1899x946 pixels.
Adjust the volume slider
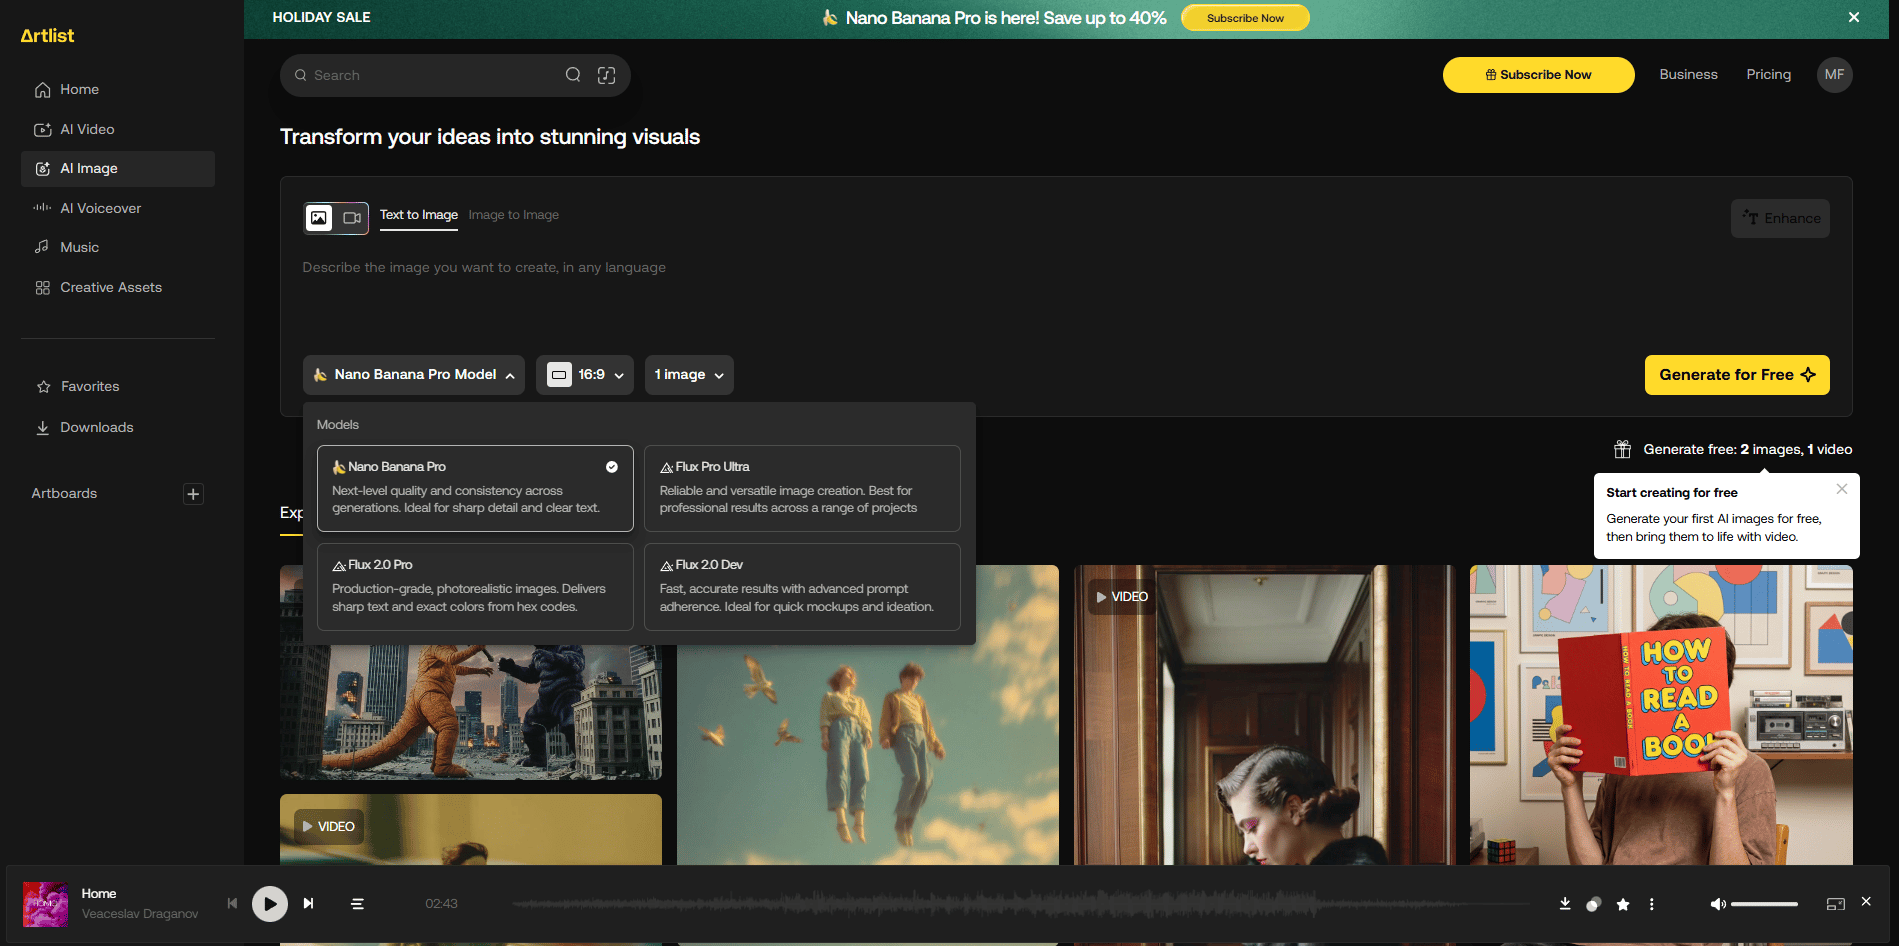coord(1765,904)
